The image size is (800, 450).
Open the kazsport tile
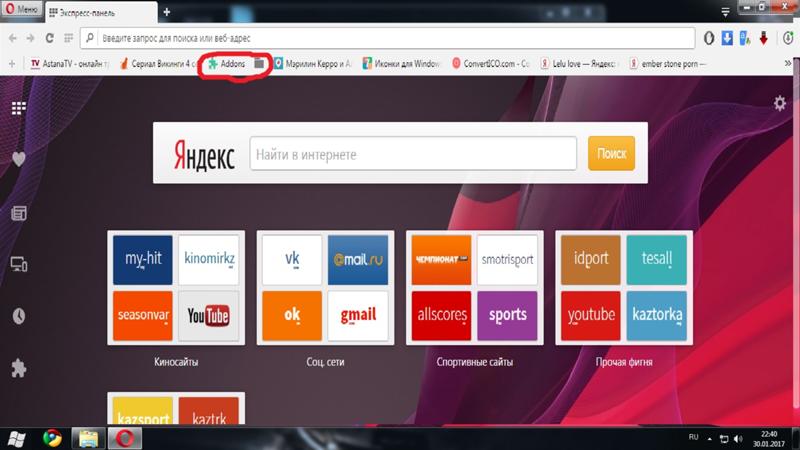pyautogui.click(x=143, y=411)
